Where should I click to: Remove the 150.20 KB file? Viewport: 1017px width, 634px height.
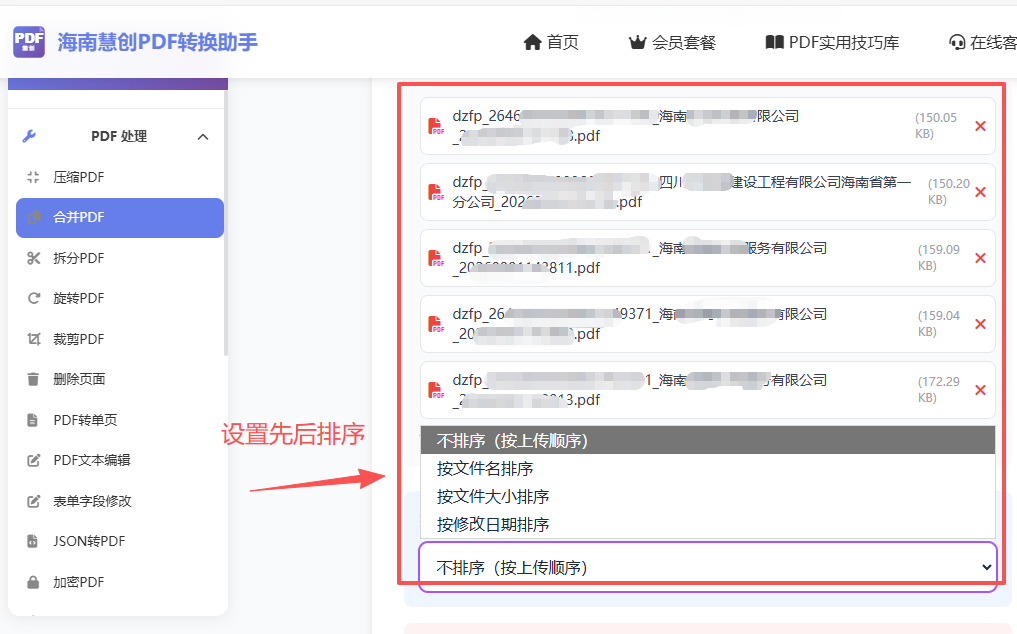981,192
